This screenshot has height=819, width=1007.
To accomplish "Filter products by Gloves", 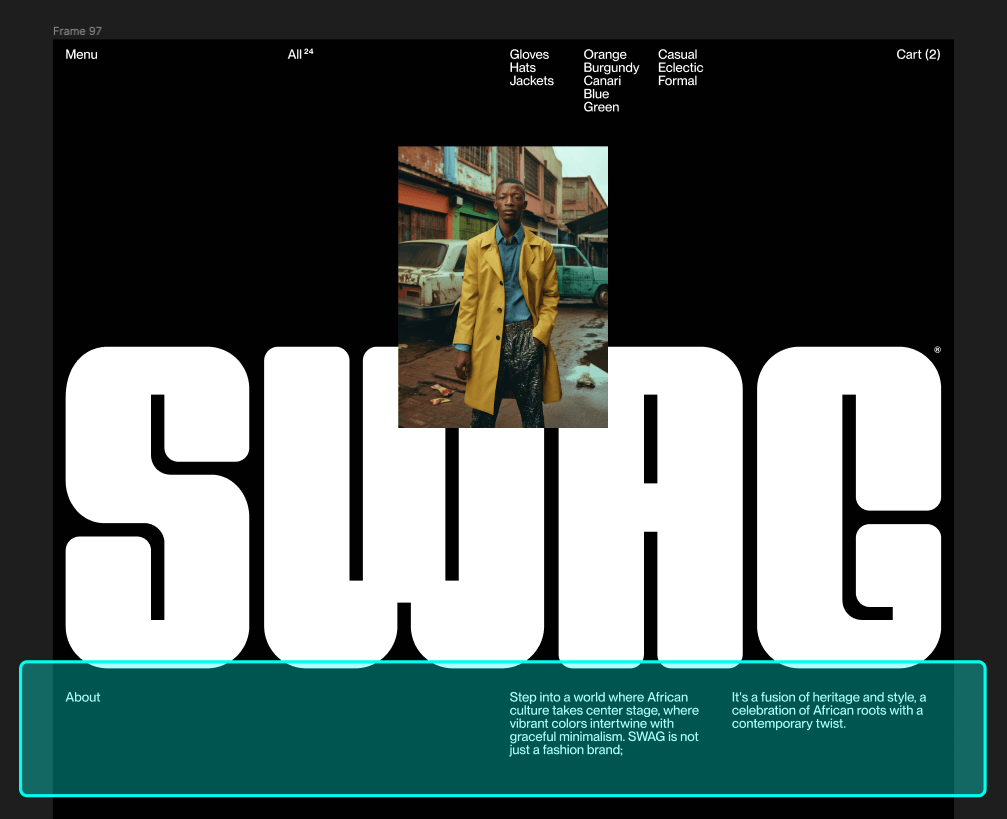I will click(x=529, y=54).
